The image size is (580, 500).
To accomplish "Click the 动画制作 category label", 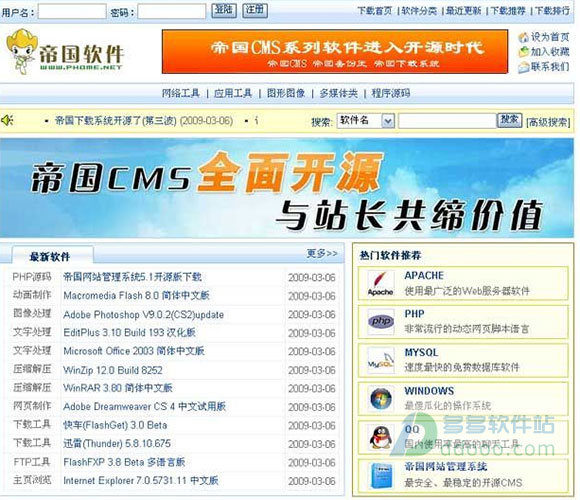I will click(x=32, y=295).
